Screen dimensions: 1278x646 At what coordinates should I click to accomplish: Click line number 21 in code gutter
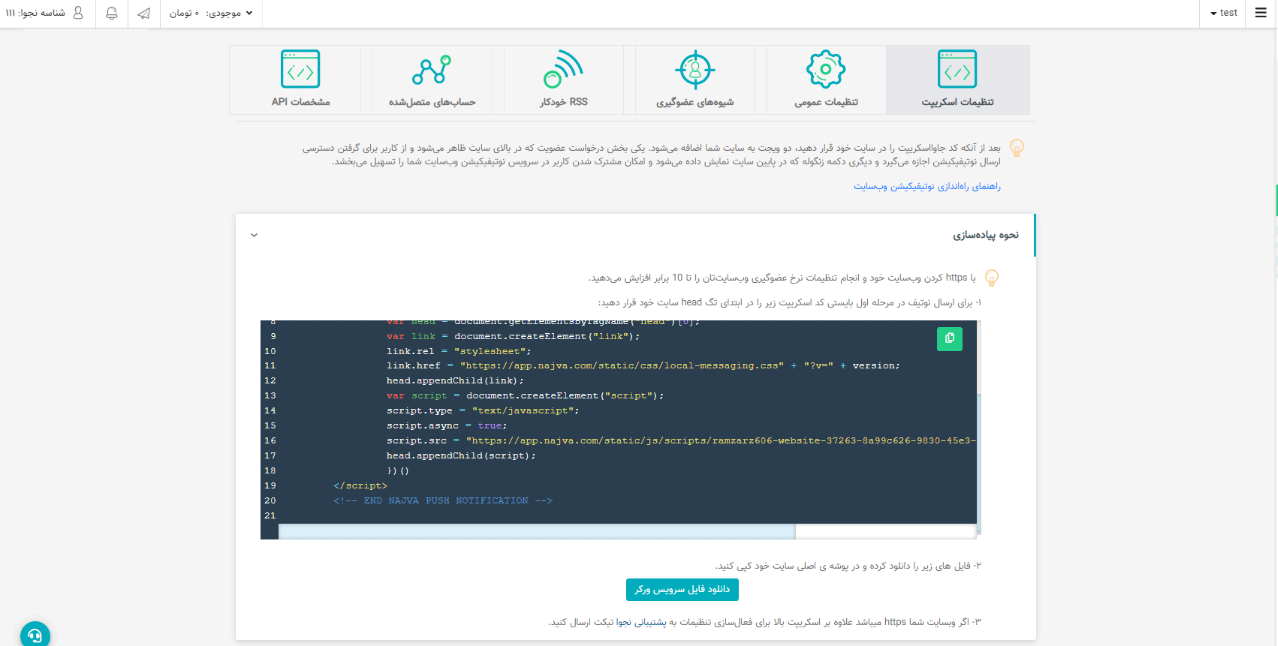click(270, 515)
